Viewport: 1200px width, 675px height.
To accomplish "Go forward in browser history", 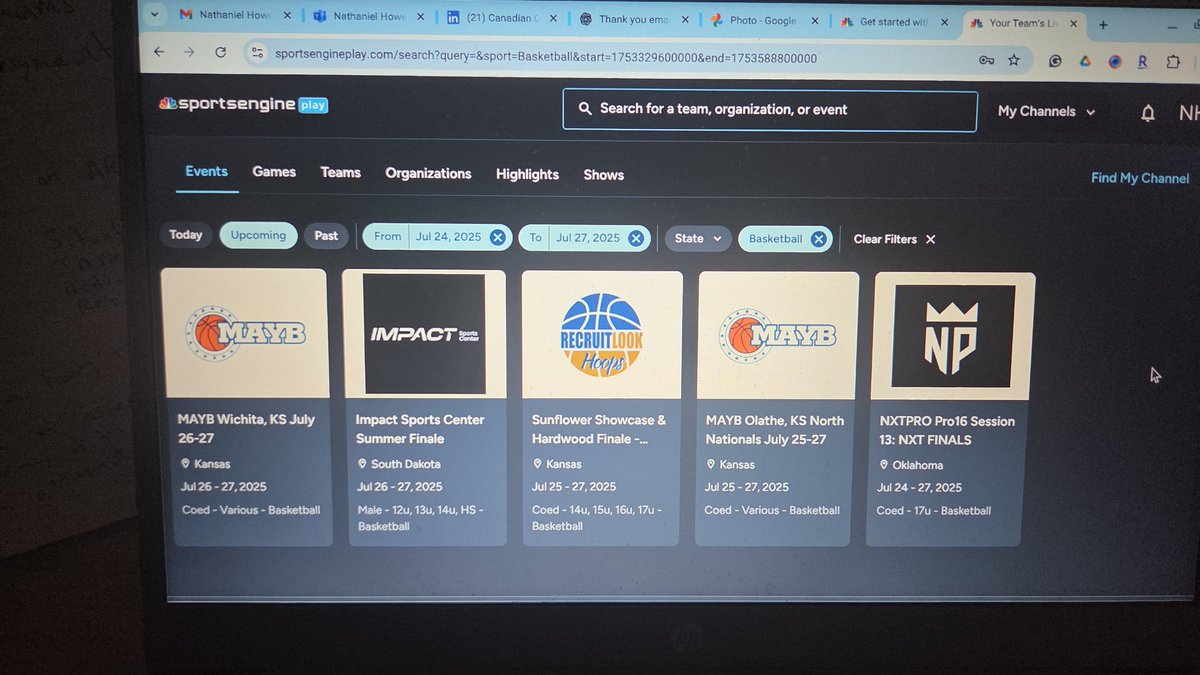I will 190,53.
